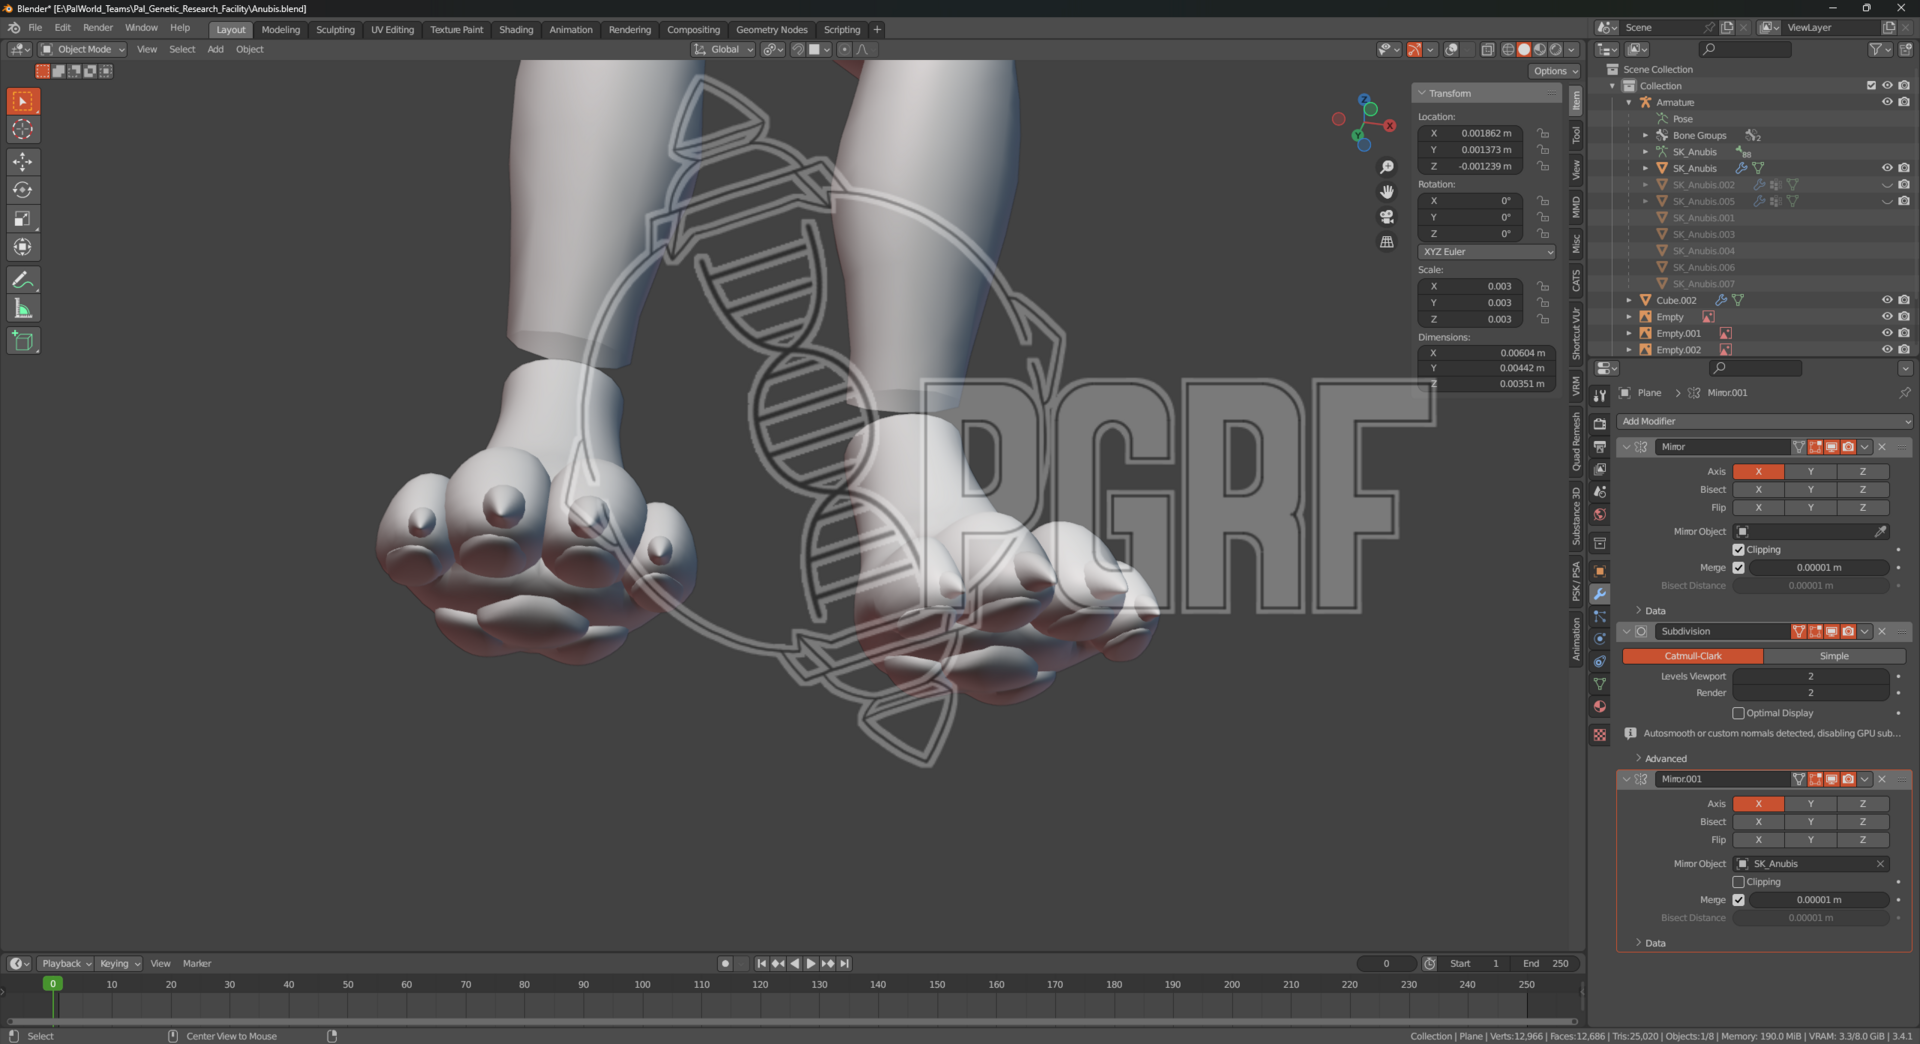Pick the Rotate tool
The image size is (1920, 1044).
23,190
